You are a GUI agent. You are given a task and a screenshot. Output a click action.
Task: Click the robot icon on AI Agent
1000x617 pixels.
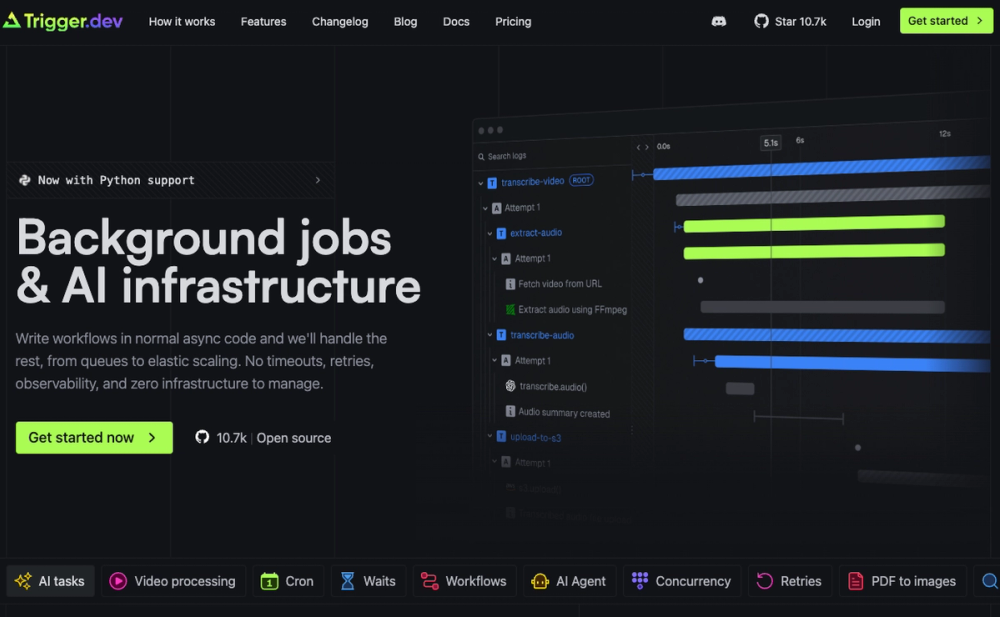(540, 581)
